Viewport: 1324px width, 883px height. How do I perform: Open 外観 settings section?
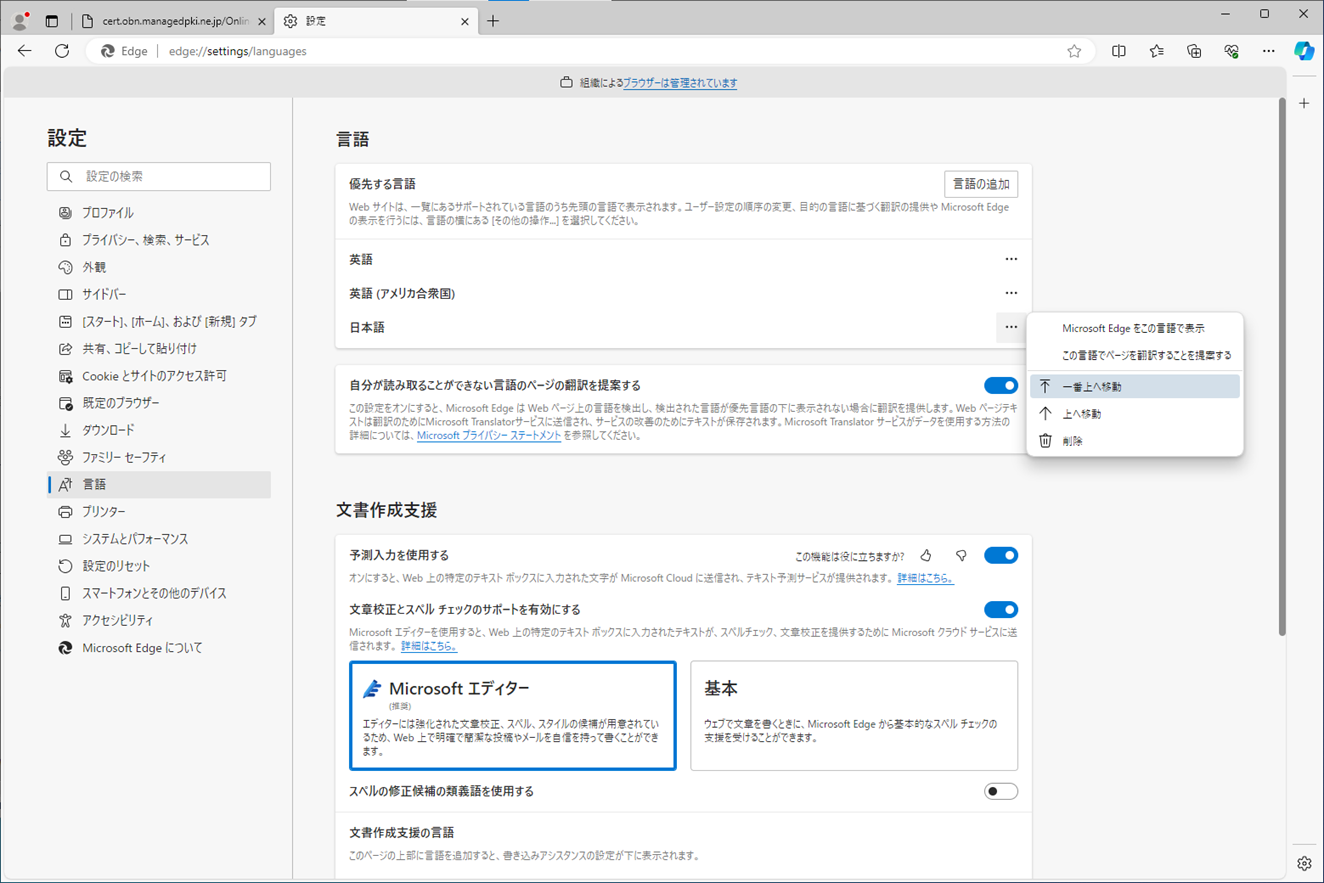159,267
